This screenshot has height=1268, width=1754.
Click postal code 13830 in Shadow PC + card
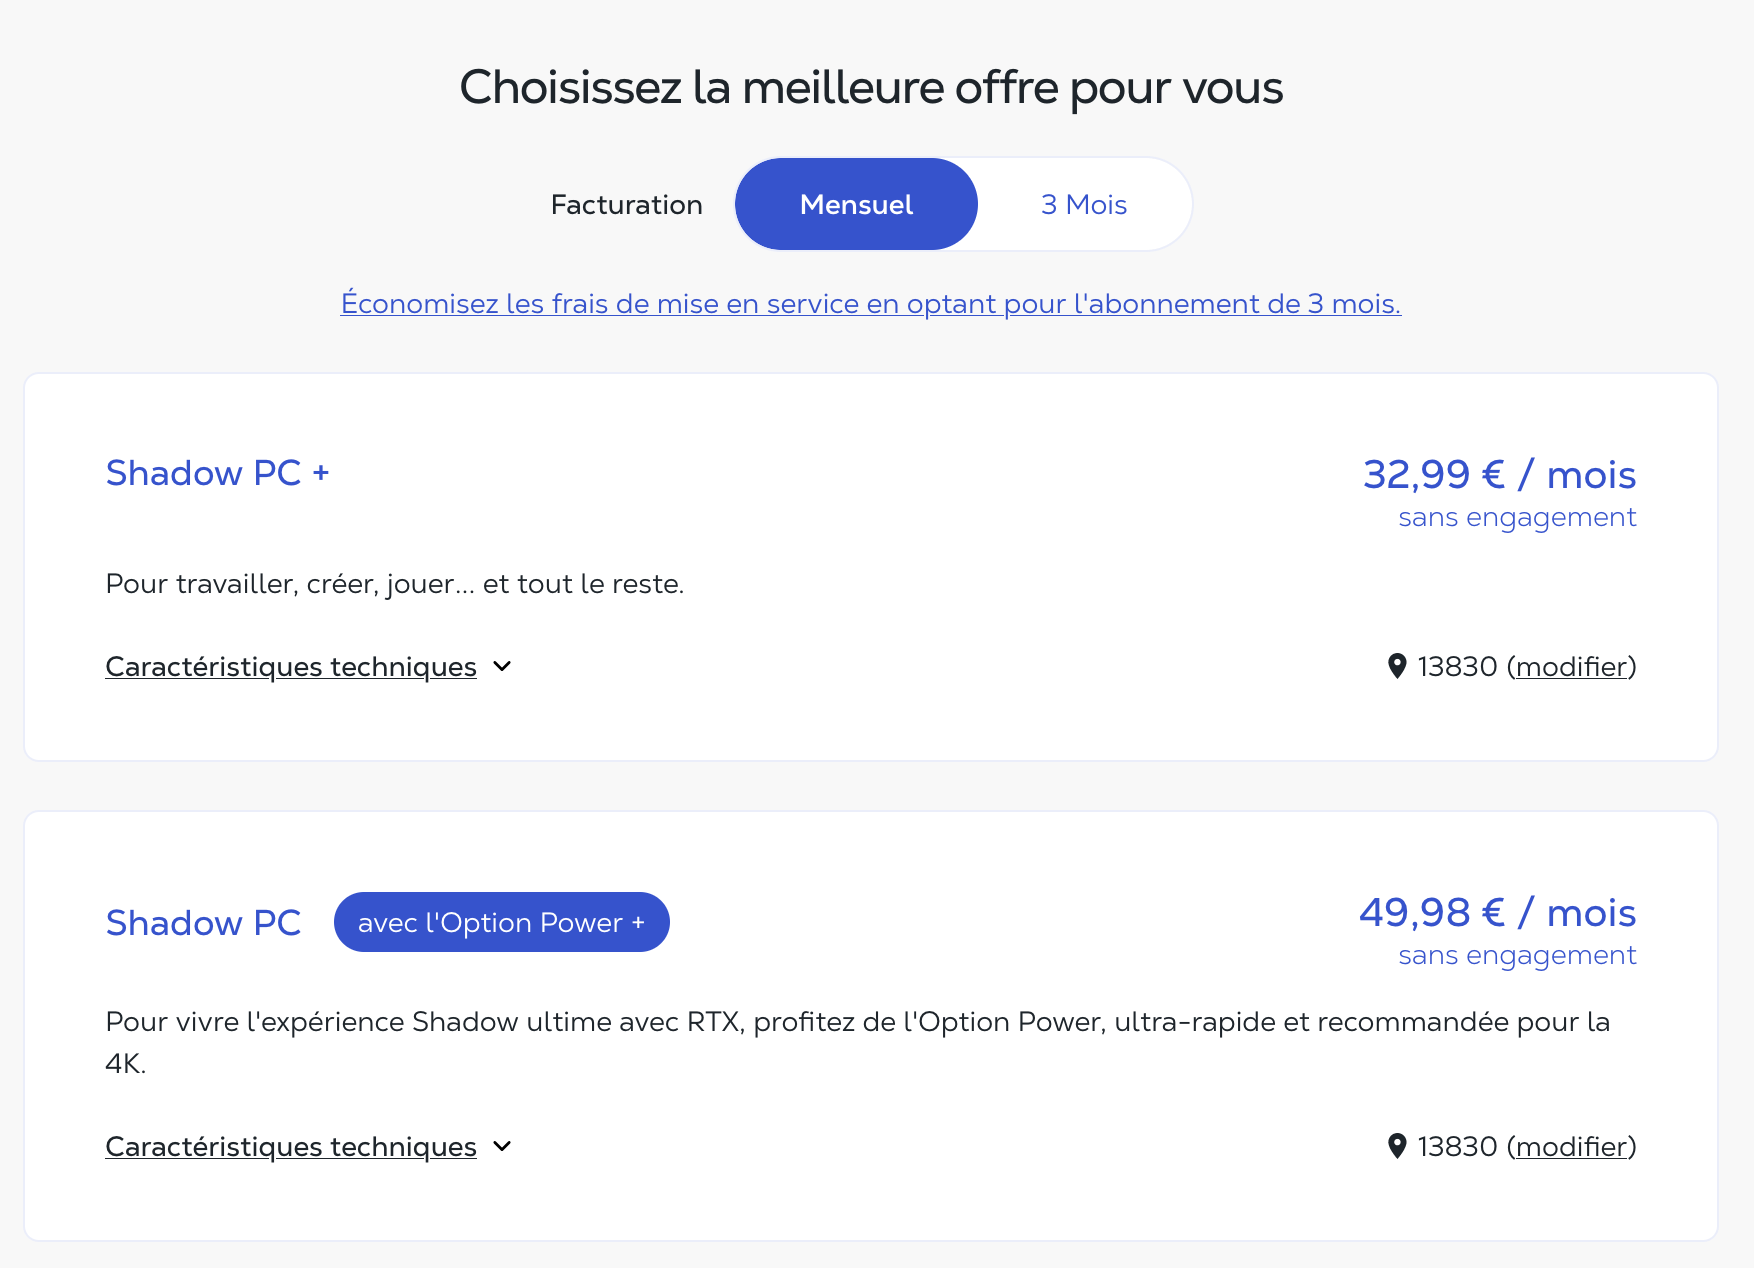click(1457, 667)
